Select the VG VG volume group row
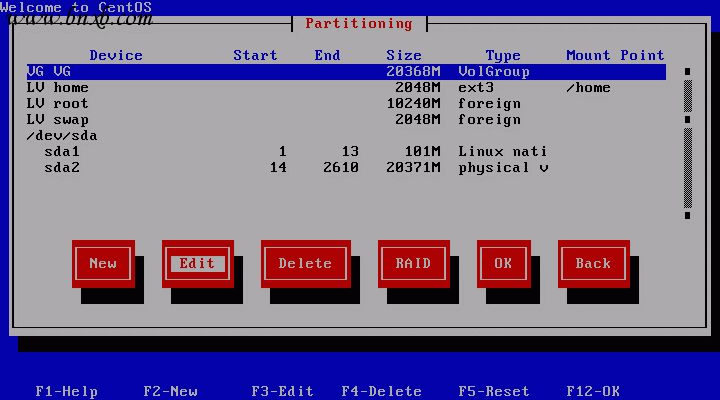This screenshot has width=720, height=400. [346, 72]
